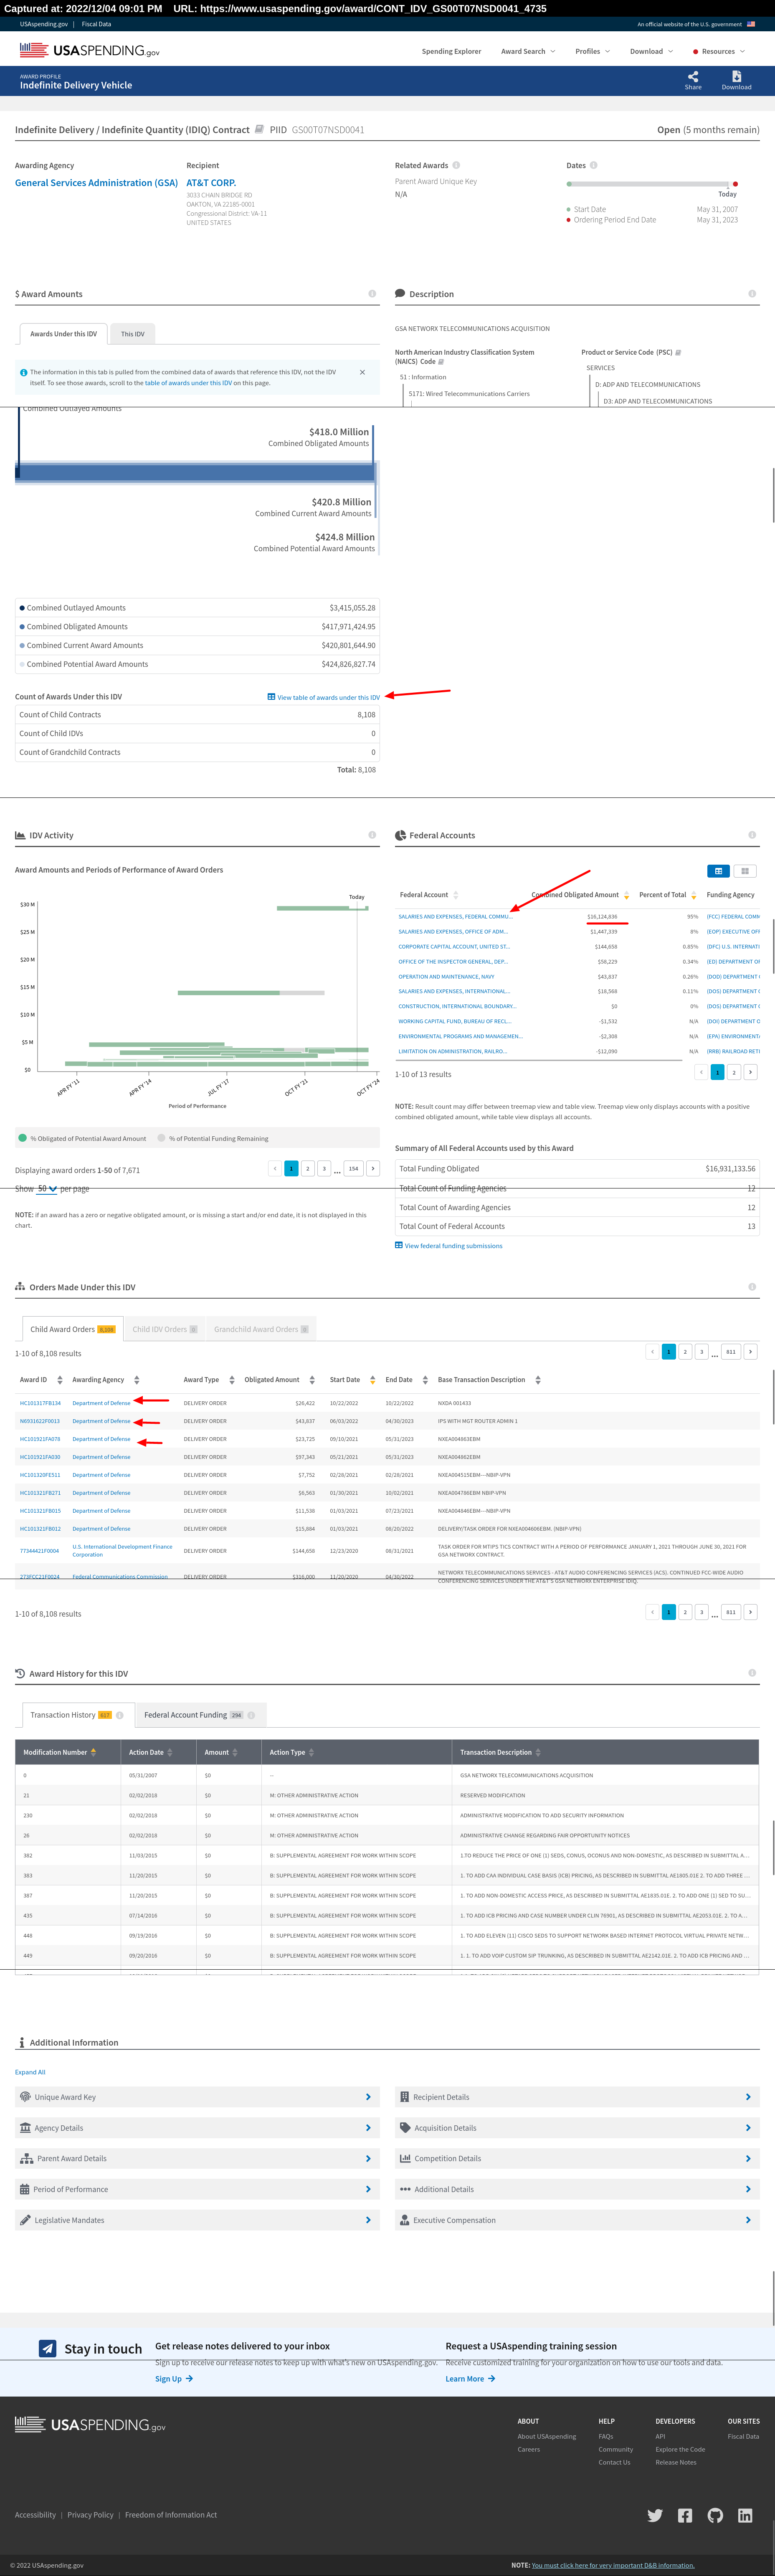Click View table of awards under this IDV
The width and height of the screenshot is (775, 2576).
pyautogui.click(x=324, y=697)
